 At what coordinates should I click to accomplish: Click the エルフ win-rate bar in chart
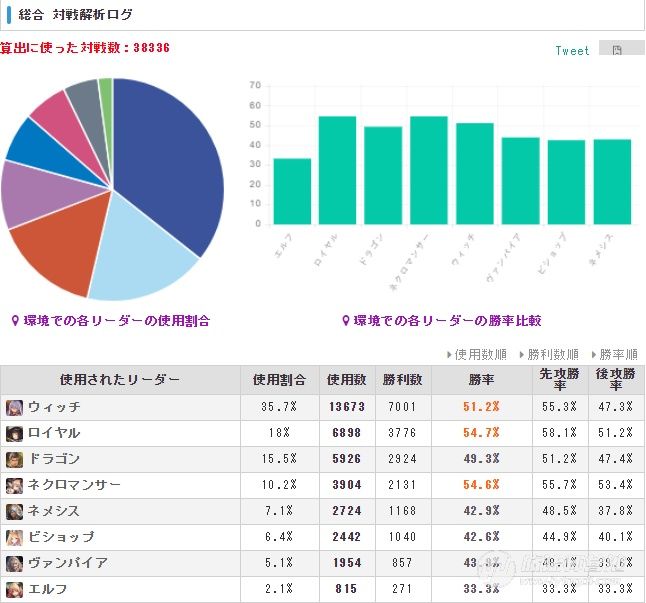pyautogui.click(x=292, y=192)
